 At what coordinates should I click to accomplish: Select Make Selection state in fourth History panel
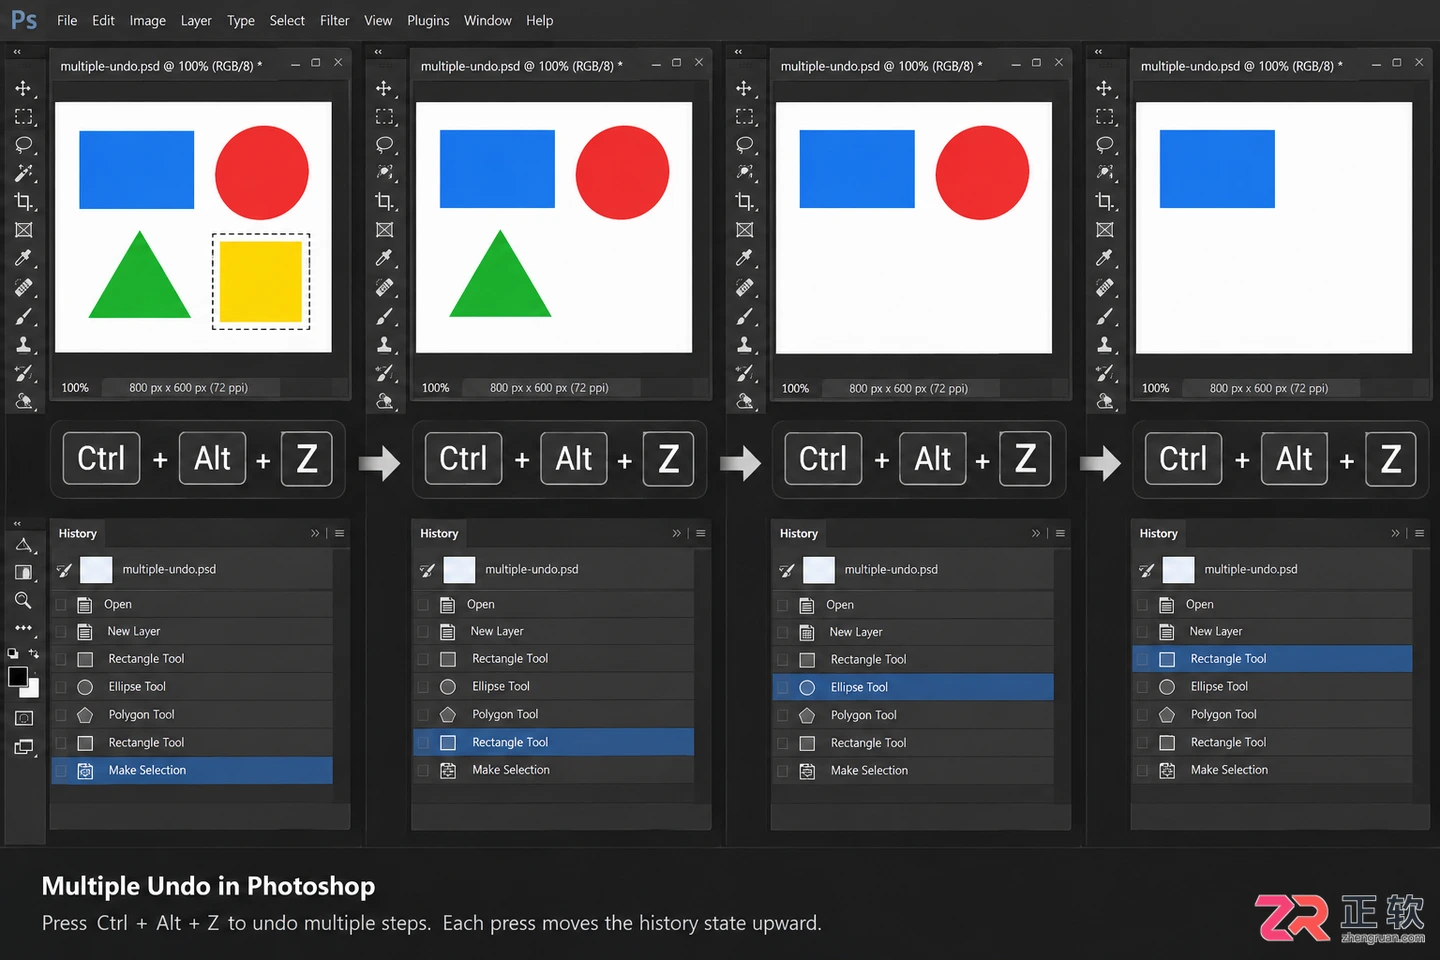tap(1272, 770)
